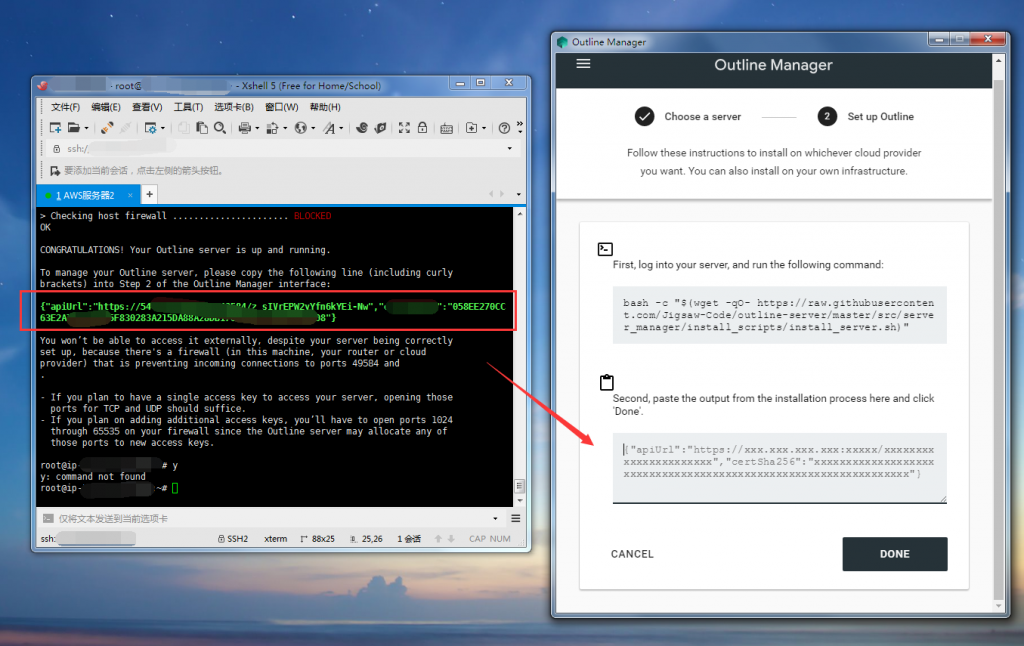Select the AWS服务器2 session tab

pos(85,195)
